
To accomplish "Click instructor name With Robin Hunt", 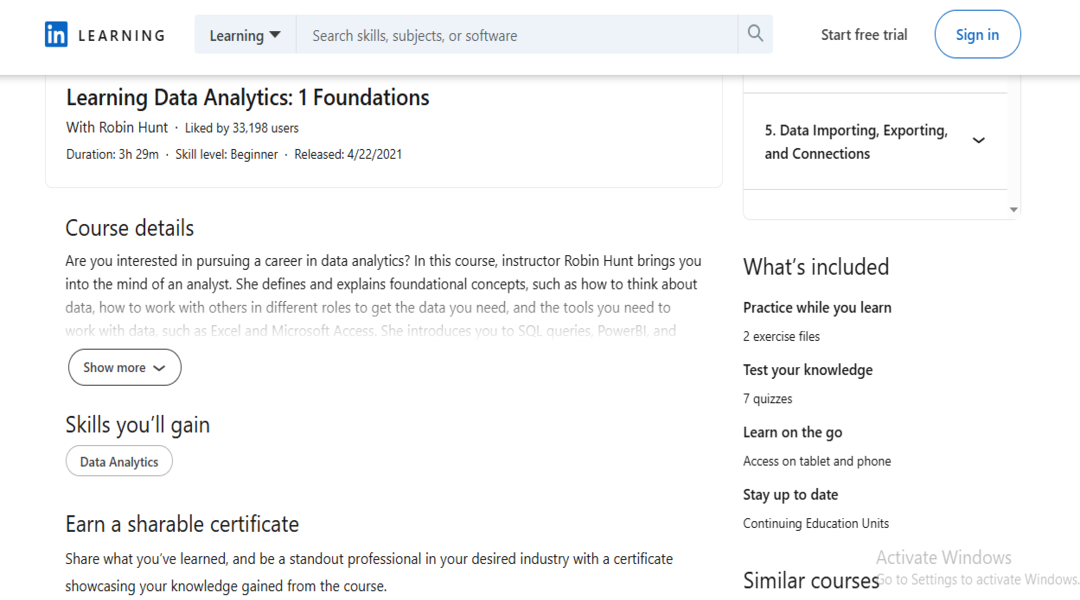I will [x=117, y=127].
